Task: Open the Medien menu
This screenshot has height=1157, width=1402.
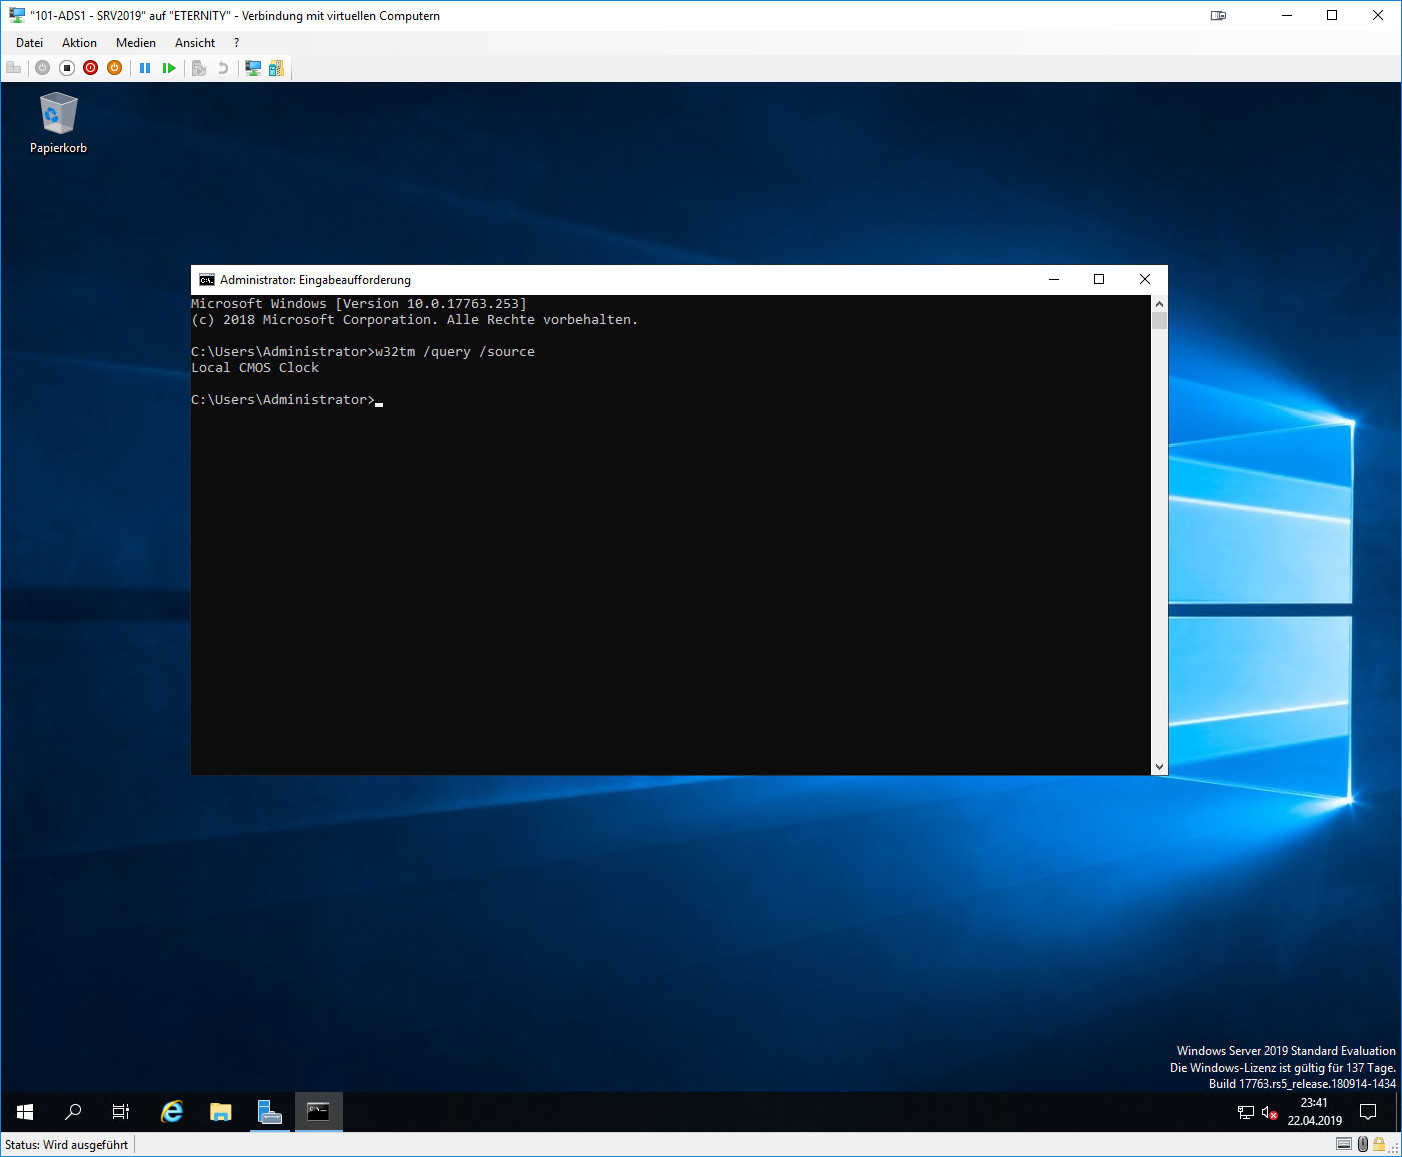Action: click(135, 43)
